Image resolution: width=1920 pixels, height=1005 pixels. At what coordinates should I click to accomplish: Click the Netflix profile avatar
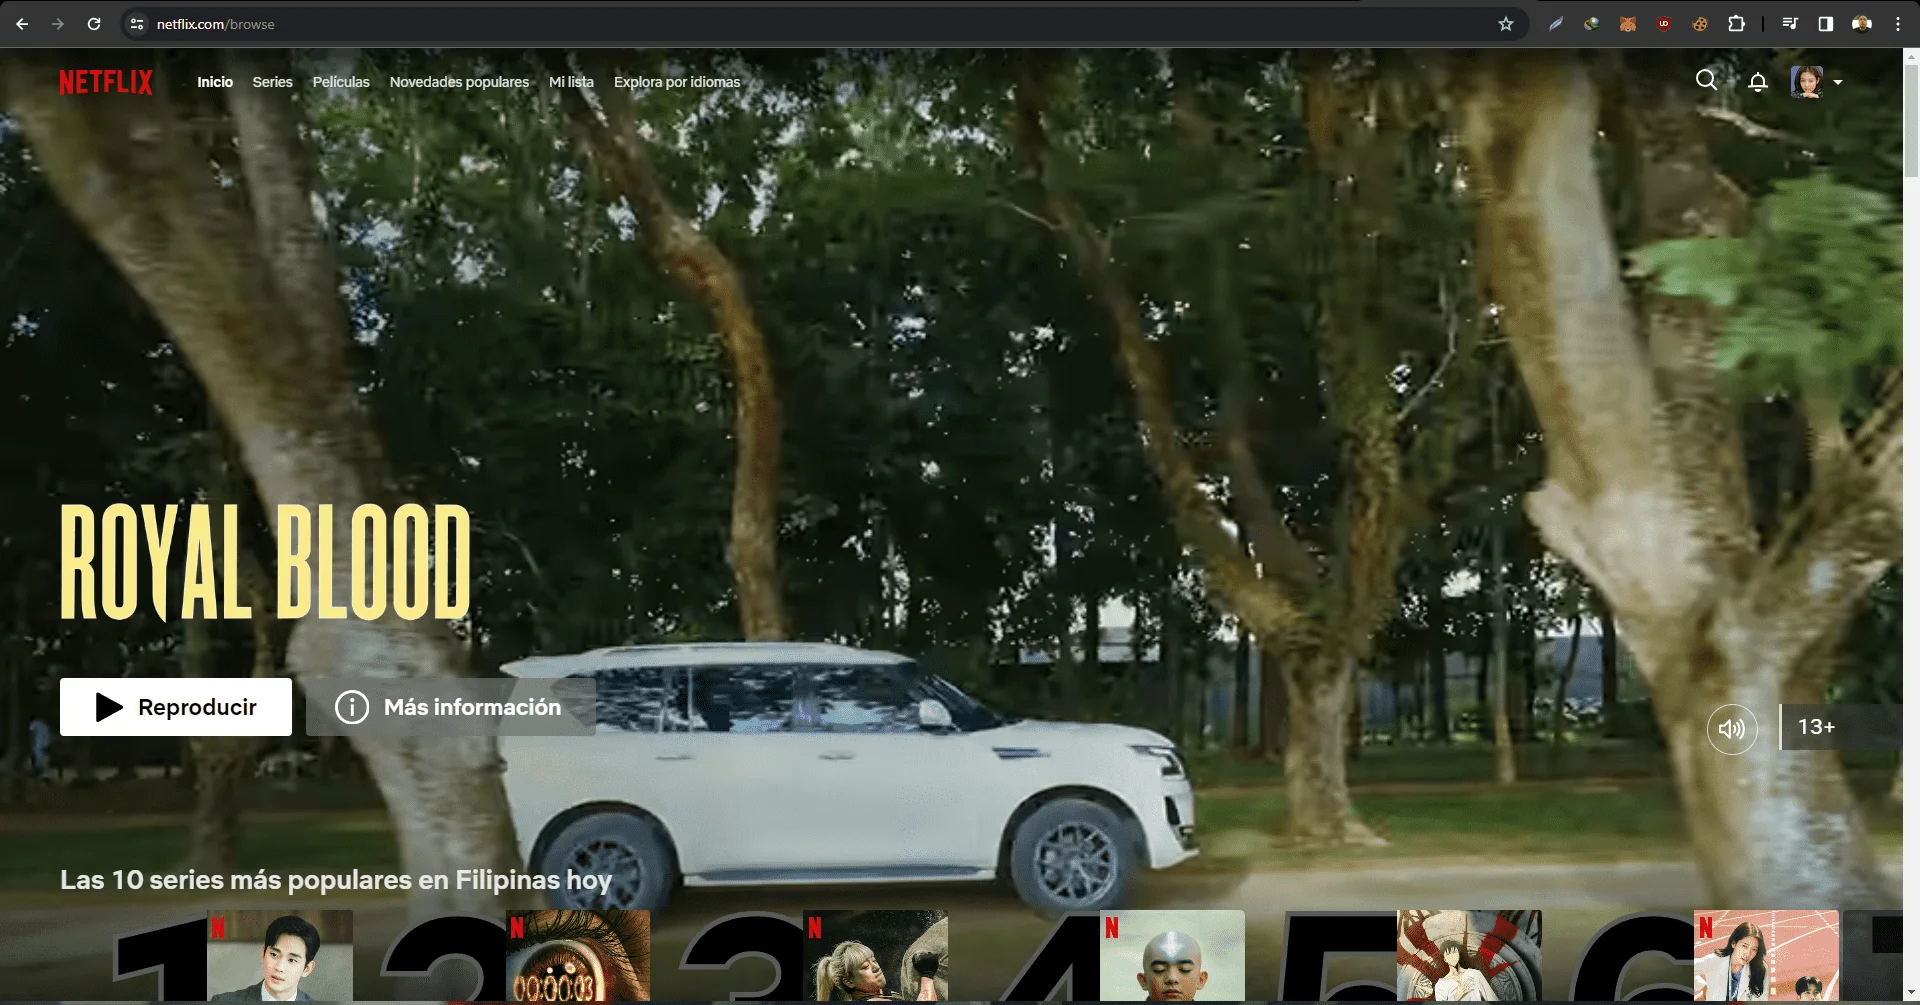point(1806,82)
